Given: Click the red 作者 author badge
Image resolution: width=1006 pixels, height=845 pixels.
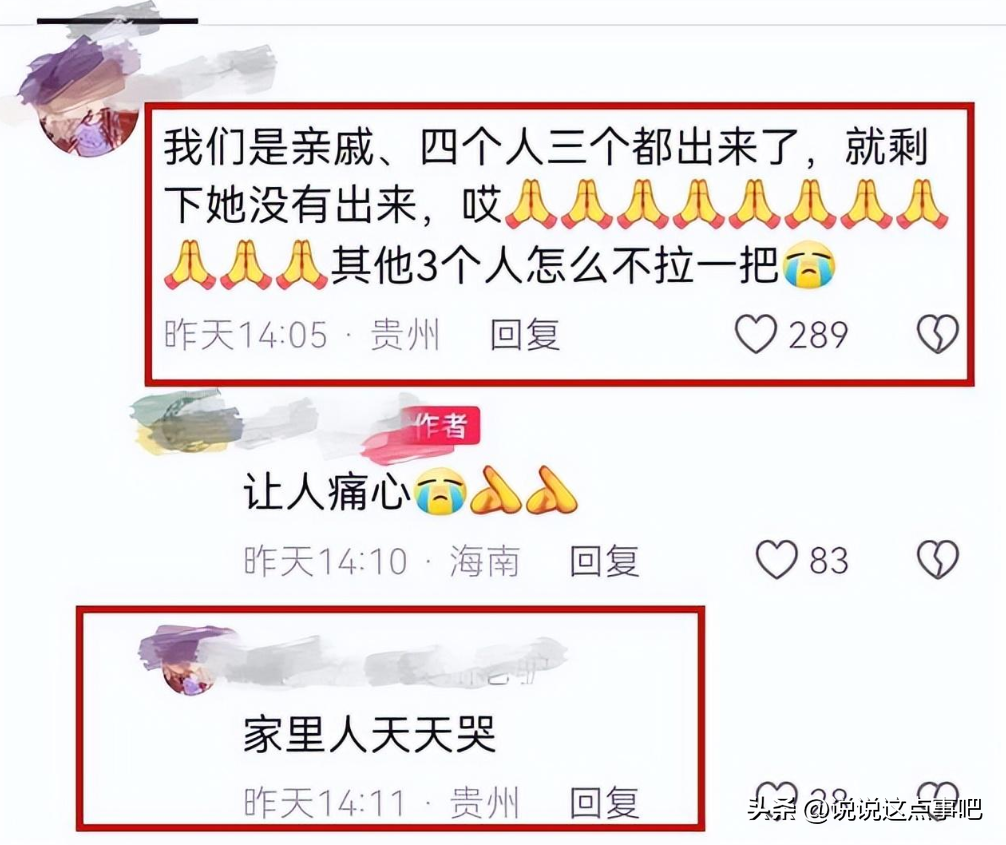Looking at the screenshot, I should point(441,425).
